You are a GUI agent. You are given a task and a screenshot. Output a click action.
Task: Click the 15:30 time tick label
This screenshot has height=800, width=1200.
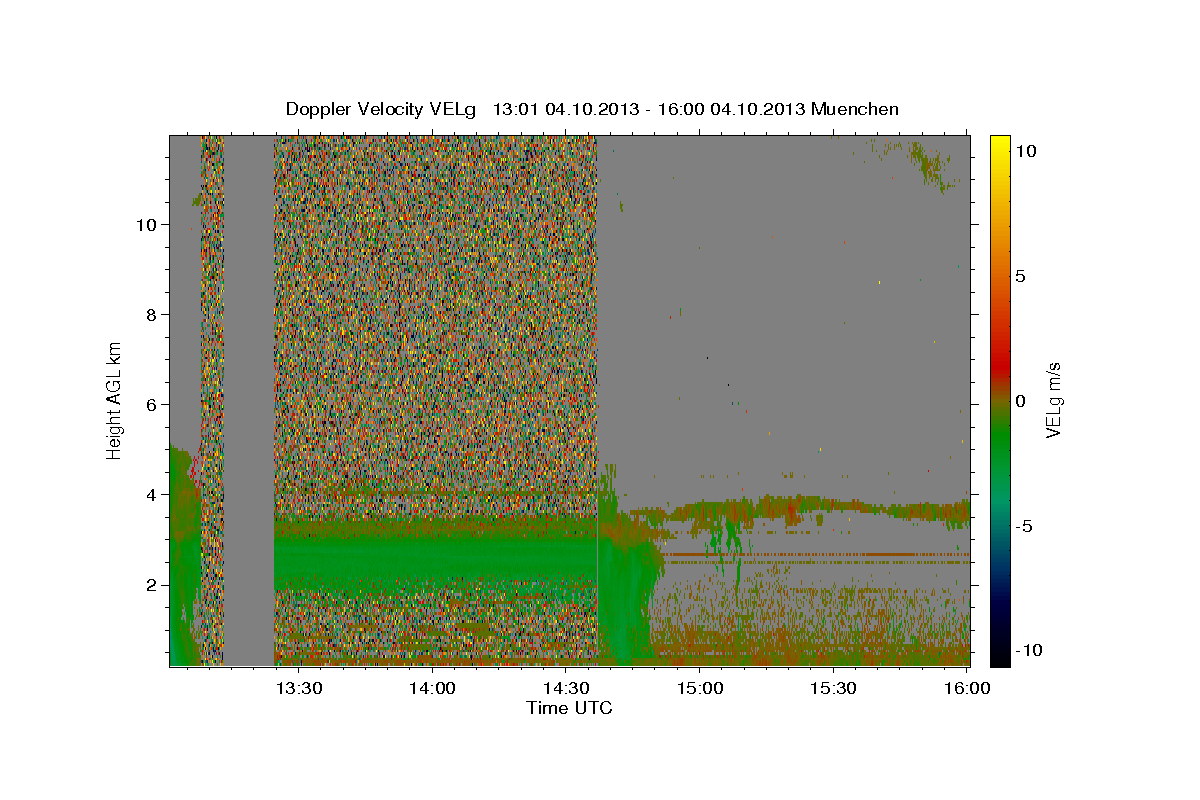pyautogui.click(x=832, y=688)
